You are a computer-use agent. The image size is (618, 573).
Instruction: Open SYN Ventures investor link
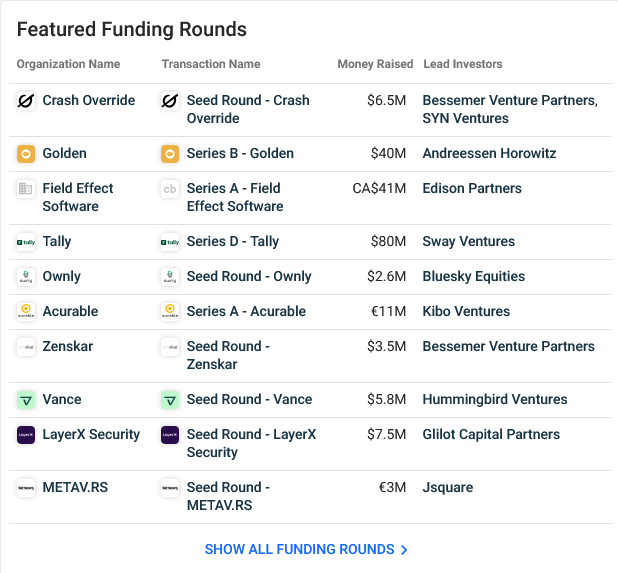[x=465, y=118]
